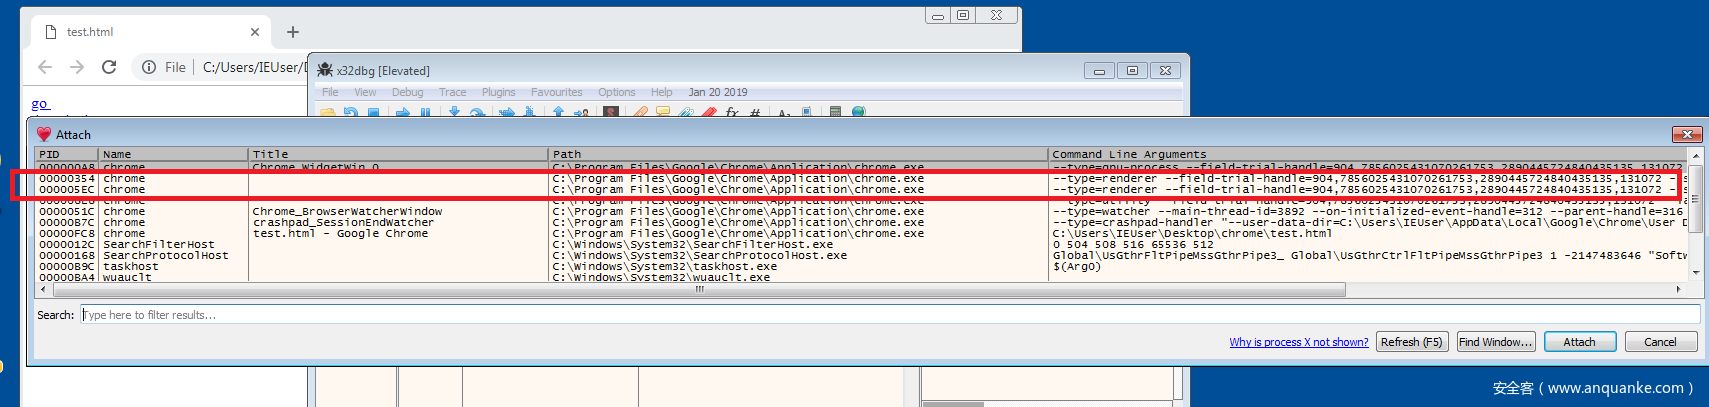
Task: Open the Trace menu in x32dbg
Action: (452, 92)
